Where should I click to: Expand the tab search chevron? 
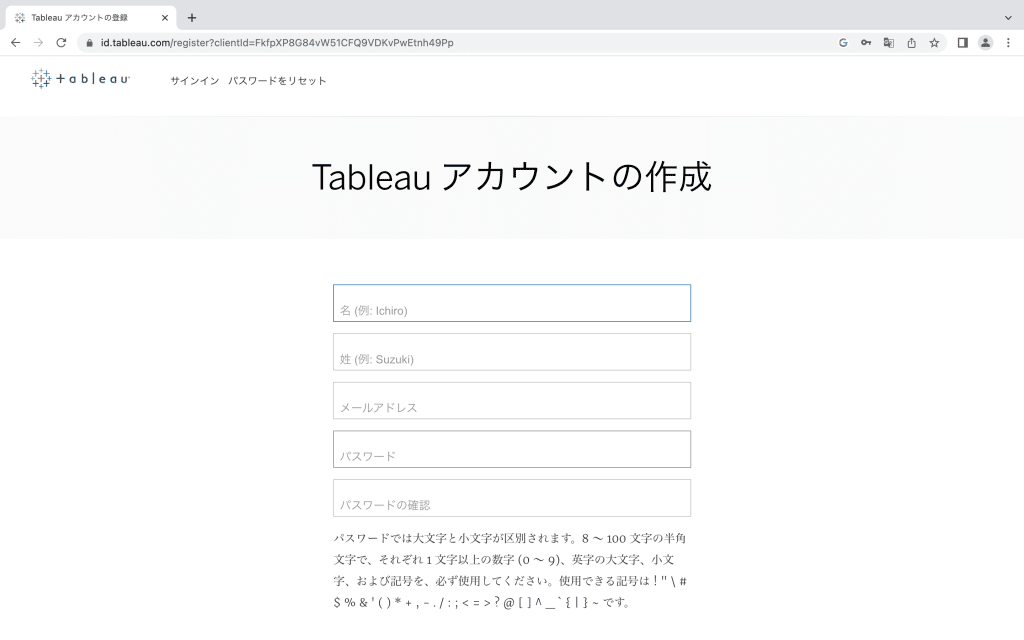[1008, 18]
